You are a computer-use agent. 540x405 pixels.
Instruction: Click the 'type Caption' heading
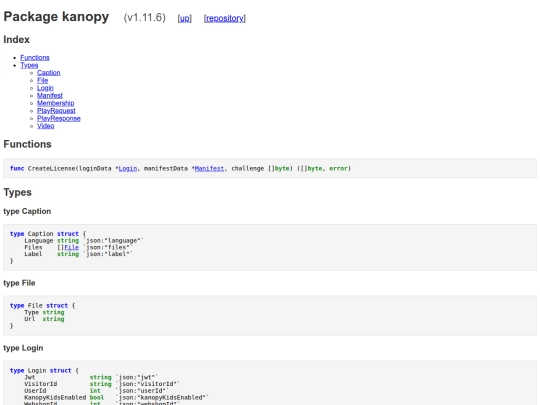[27, 211]
